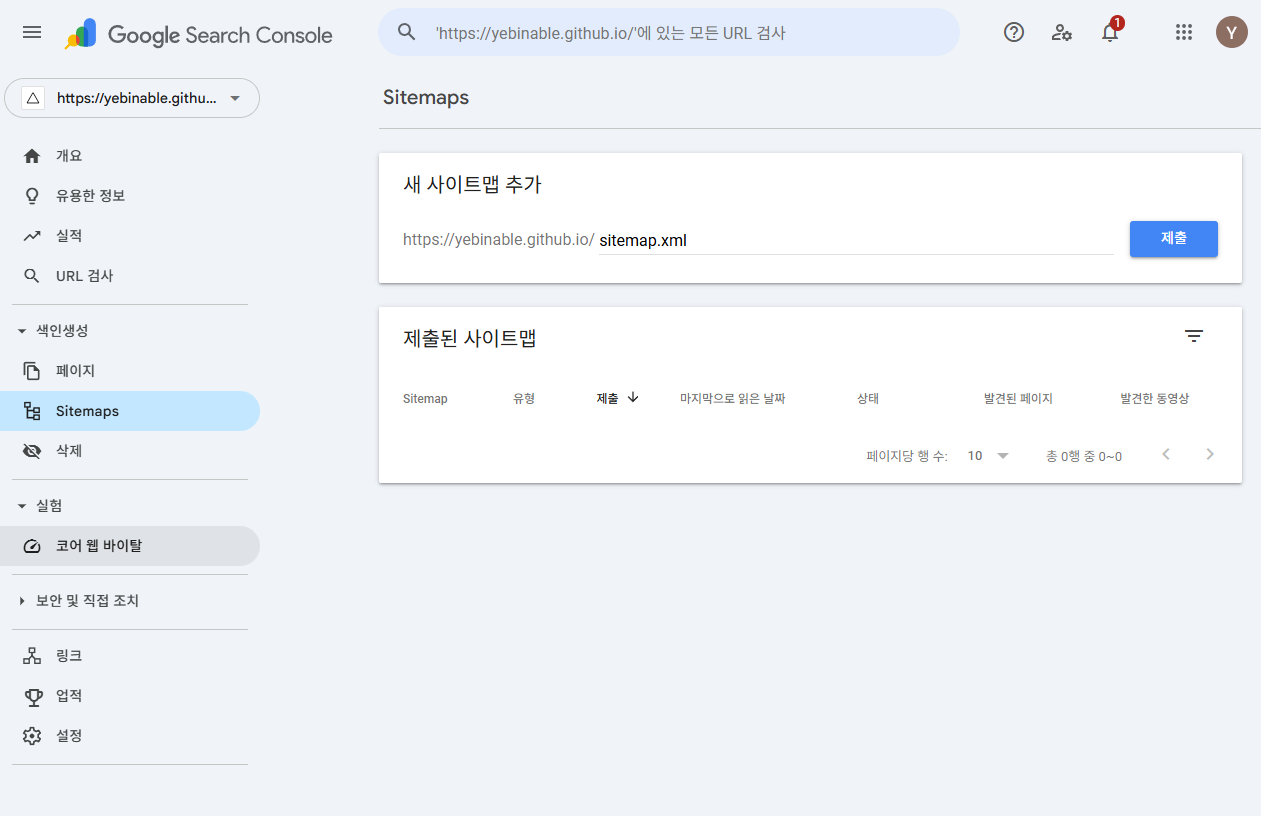Click the Google Search Console logo
Viewport: 1261px width, 816px height.
[x=198, y=34]
